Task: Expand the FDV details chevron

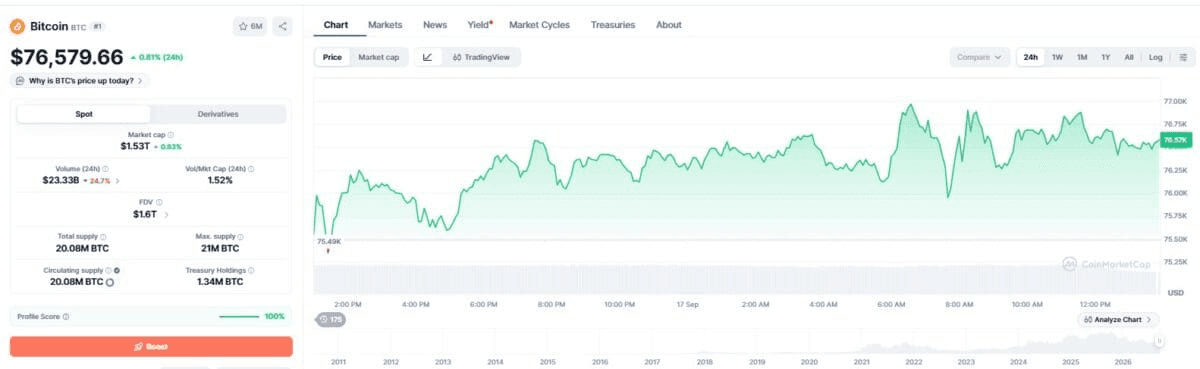Action: (166, 214)
